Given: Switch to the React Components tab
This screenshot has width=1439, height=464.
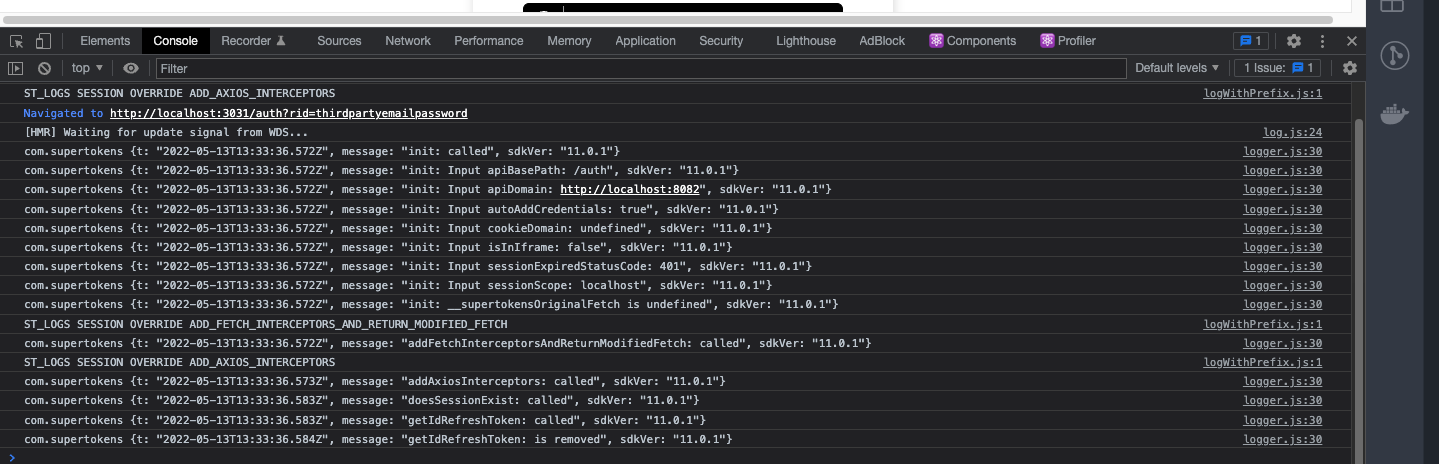Looking at the screenshot, I should pos(972,41).
